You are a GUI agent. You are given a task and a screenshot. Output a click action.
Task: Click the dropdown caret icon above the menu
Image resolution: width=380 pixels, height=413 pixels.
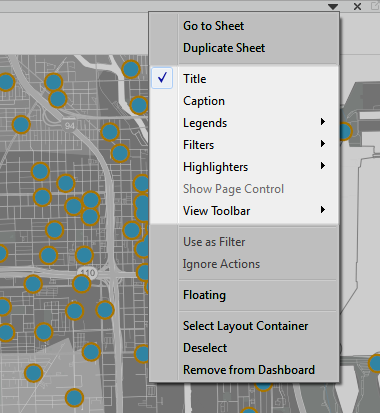(x=333, y=6)
